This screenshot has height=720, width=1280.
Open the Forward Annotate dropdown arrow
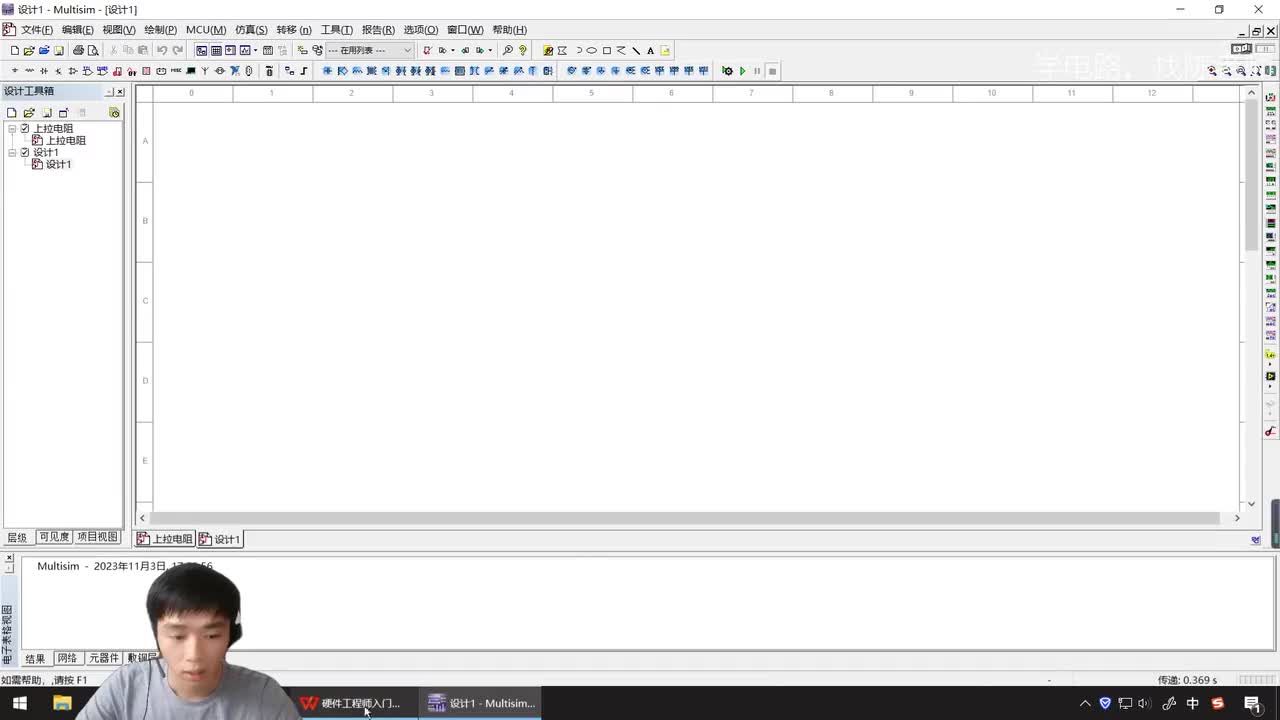(x=490, y=50)
